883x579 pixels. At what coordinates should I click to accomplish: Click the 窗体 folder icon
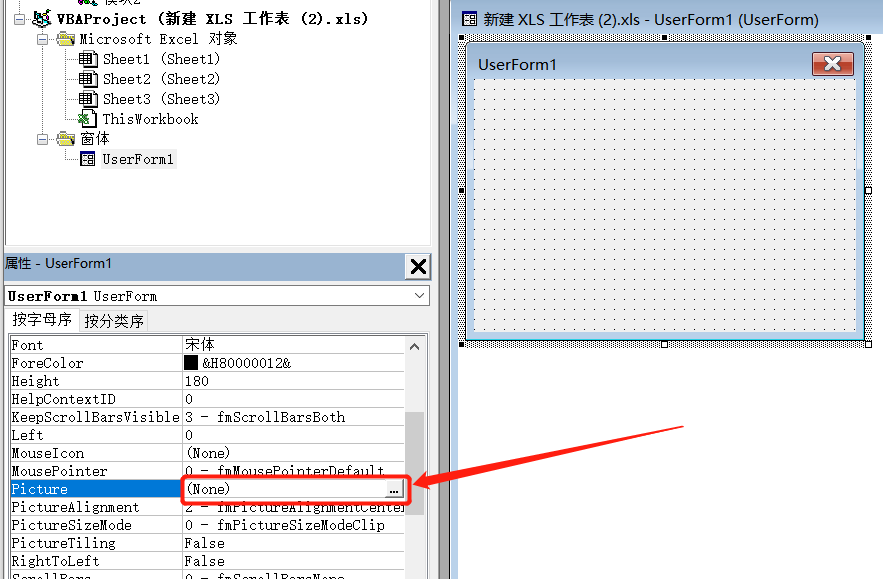coord(66,139)
